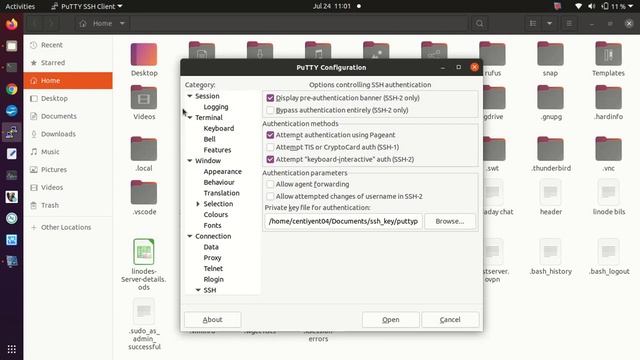
Task: Collapse SSH category tree arrow
Action: pos(198,290)
